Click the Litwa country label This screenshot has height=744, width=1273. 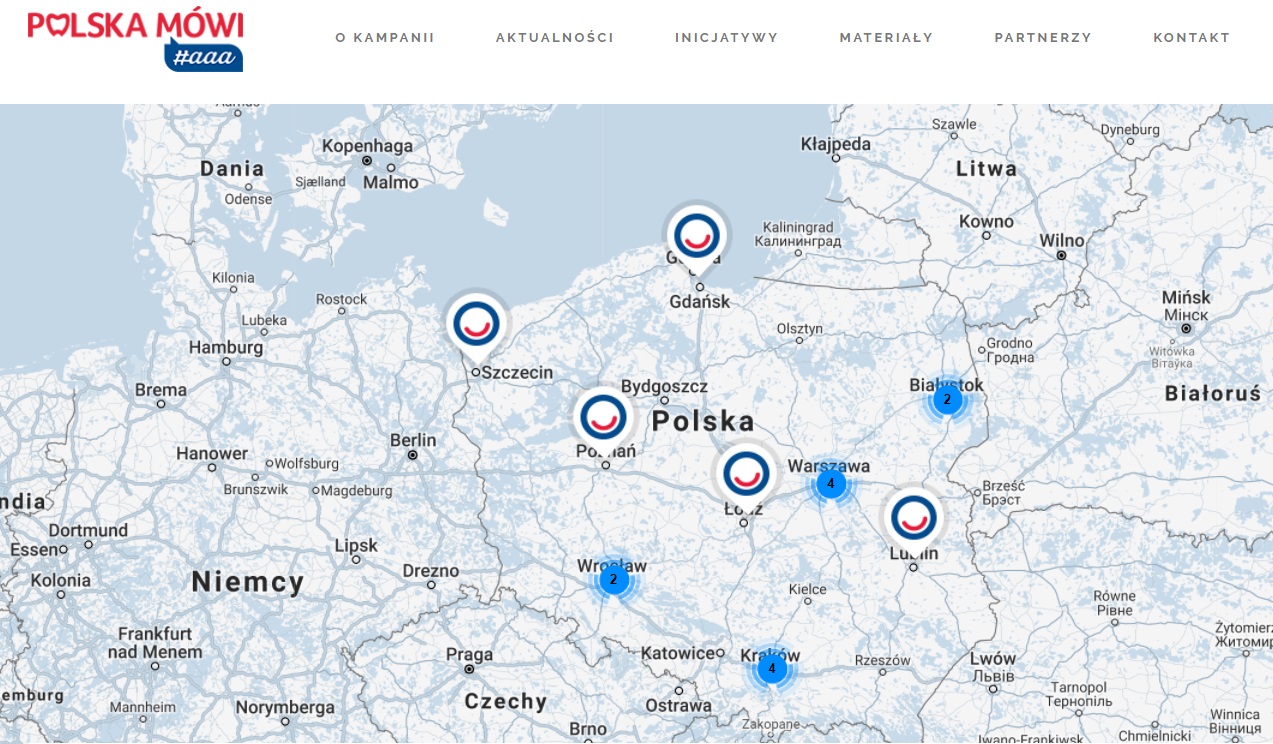tap(986, 168)
